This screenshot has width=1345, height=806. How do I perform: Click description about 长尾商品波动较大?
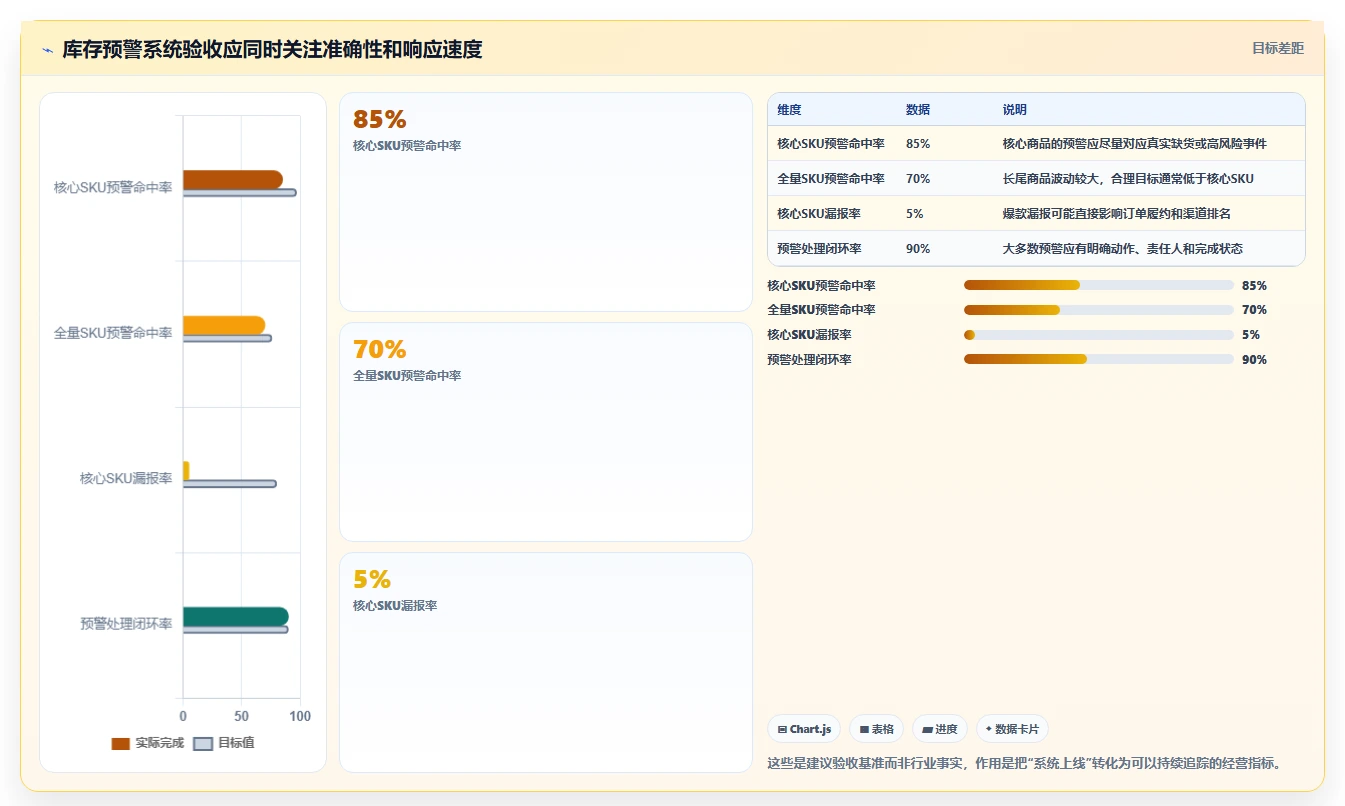[1128, 179]
